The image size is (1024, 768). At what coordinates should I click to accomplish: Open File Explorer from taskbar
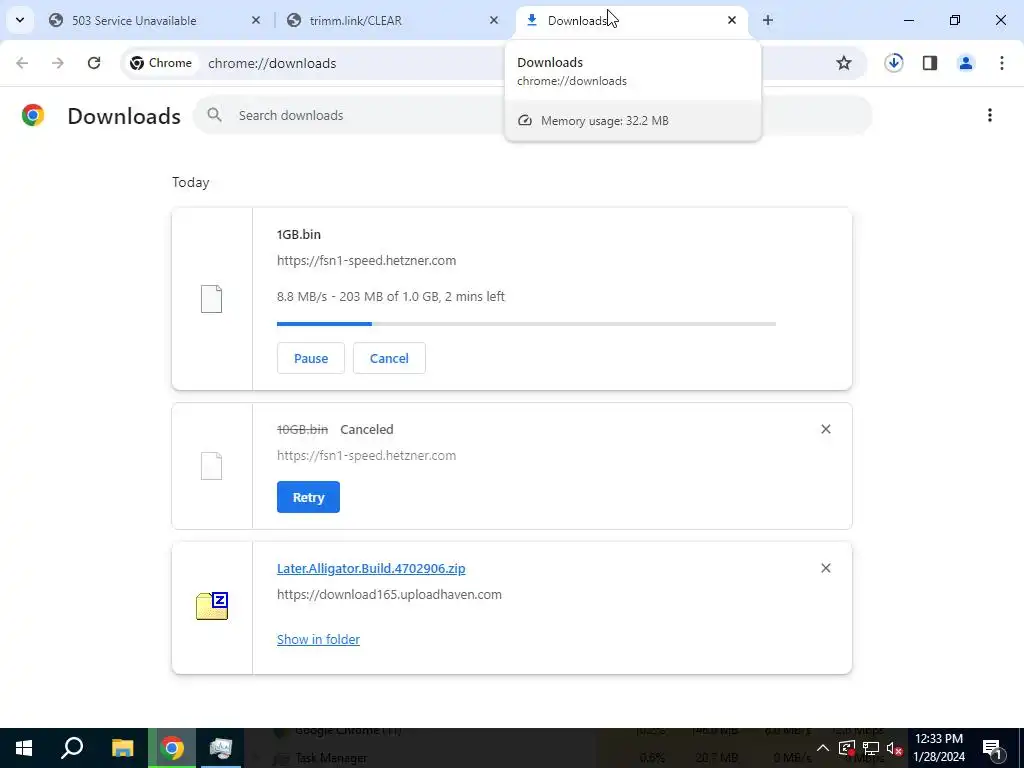pyautogui.click(x=122, y=748)
